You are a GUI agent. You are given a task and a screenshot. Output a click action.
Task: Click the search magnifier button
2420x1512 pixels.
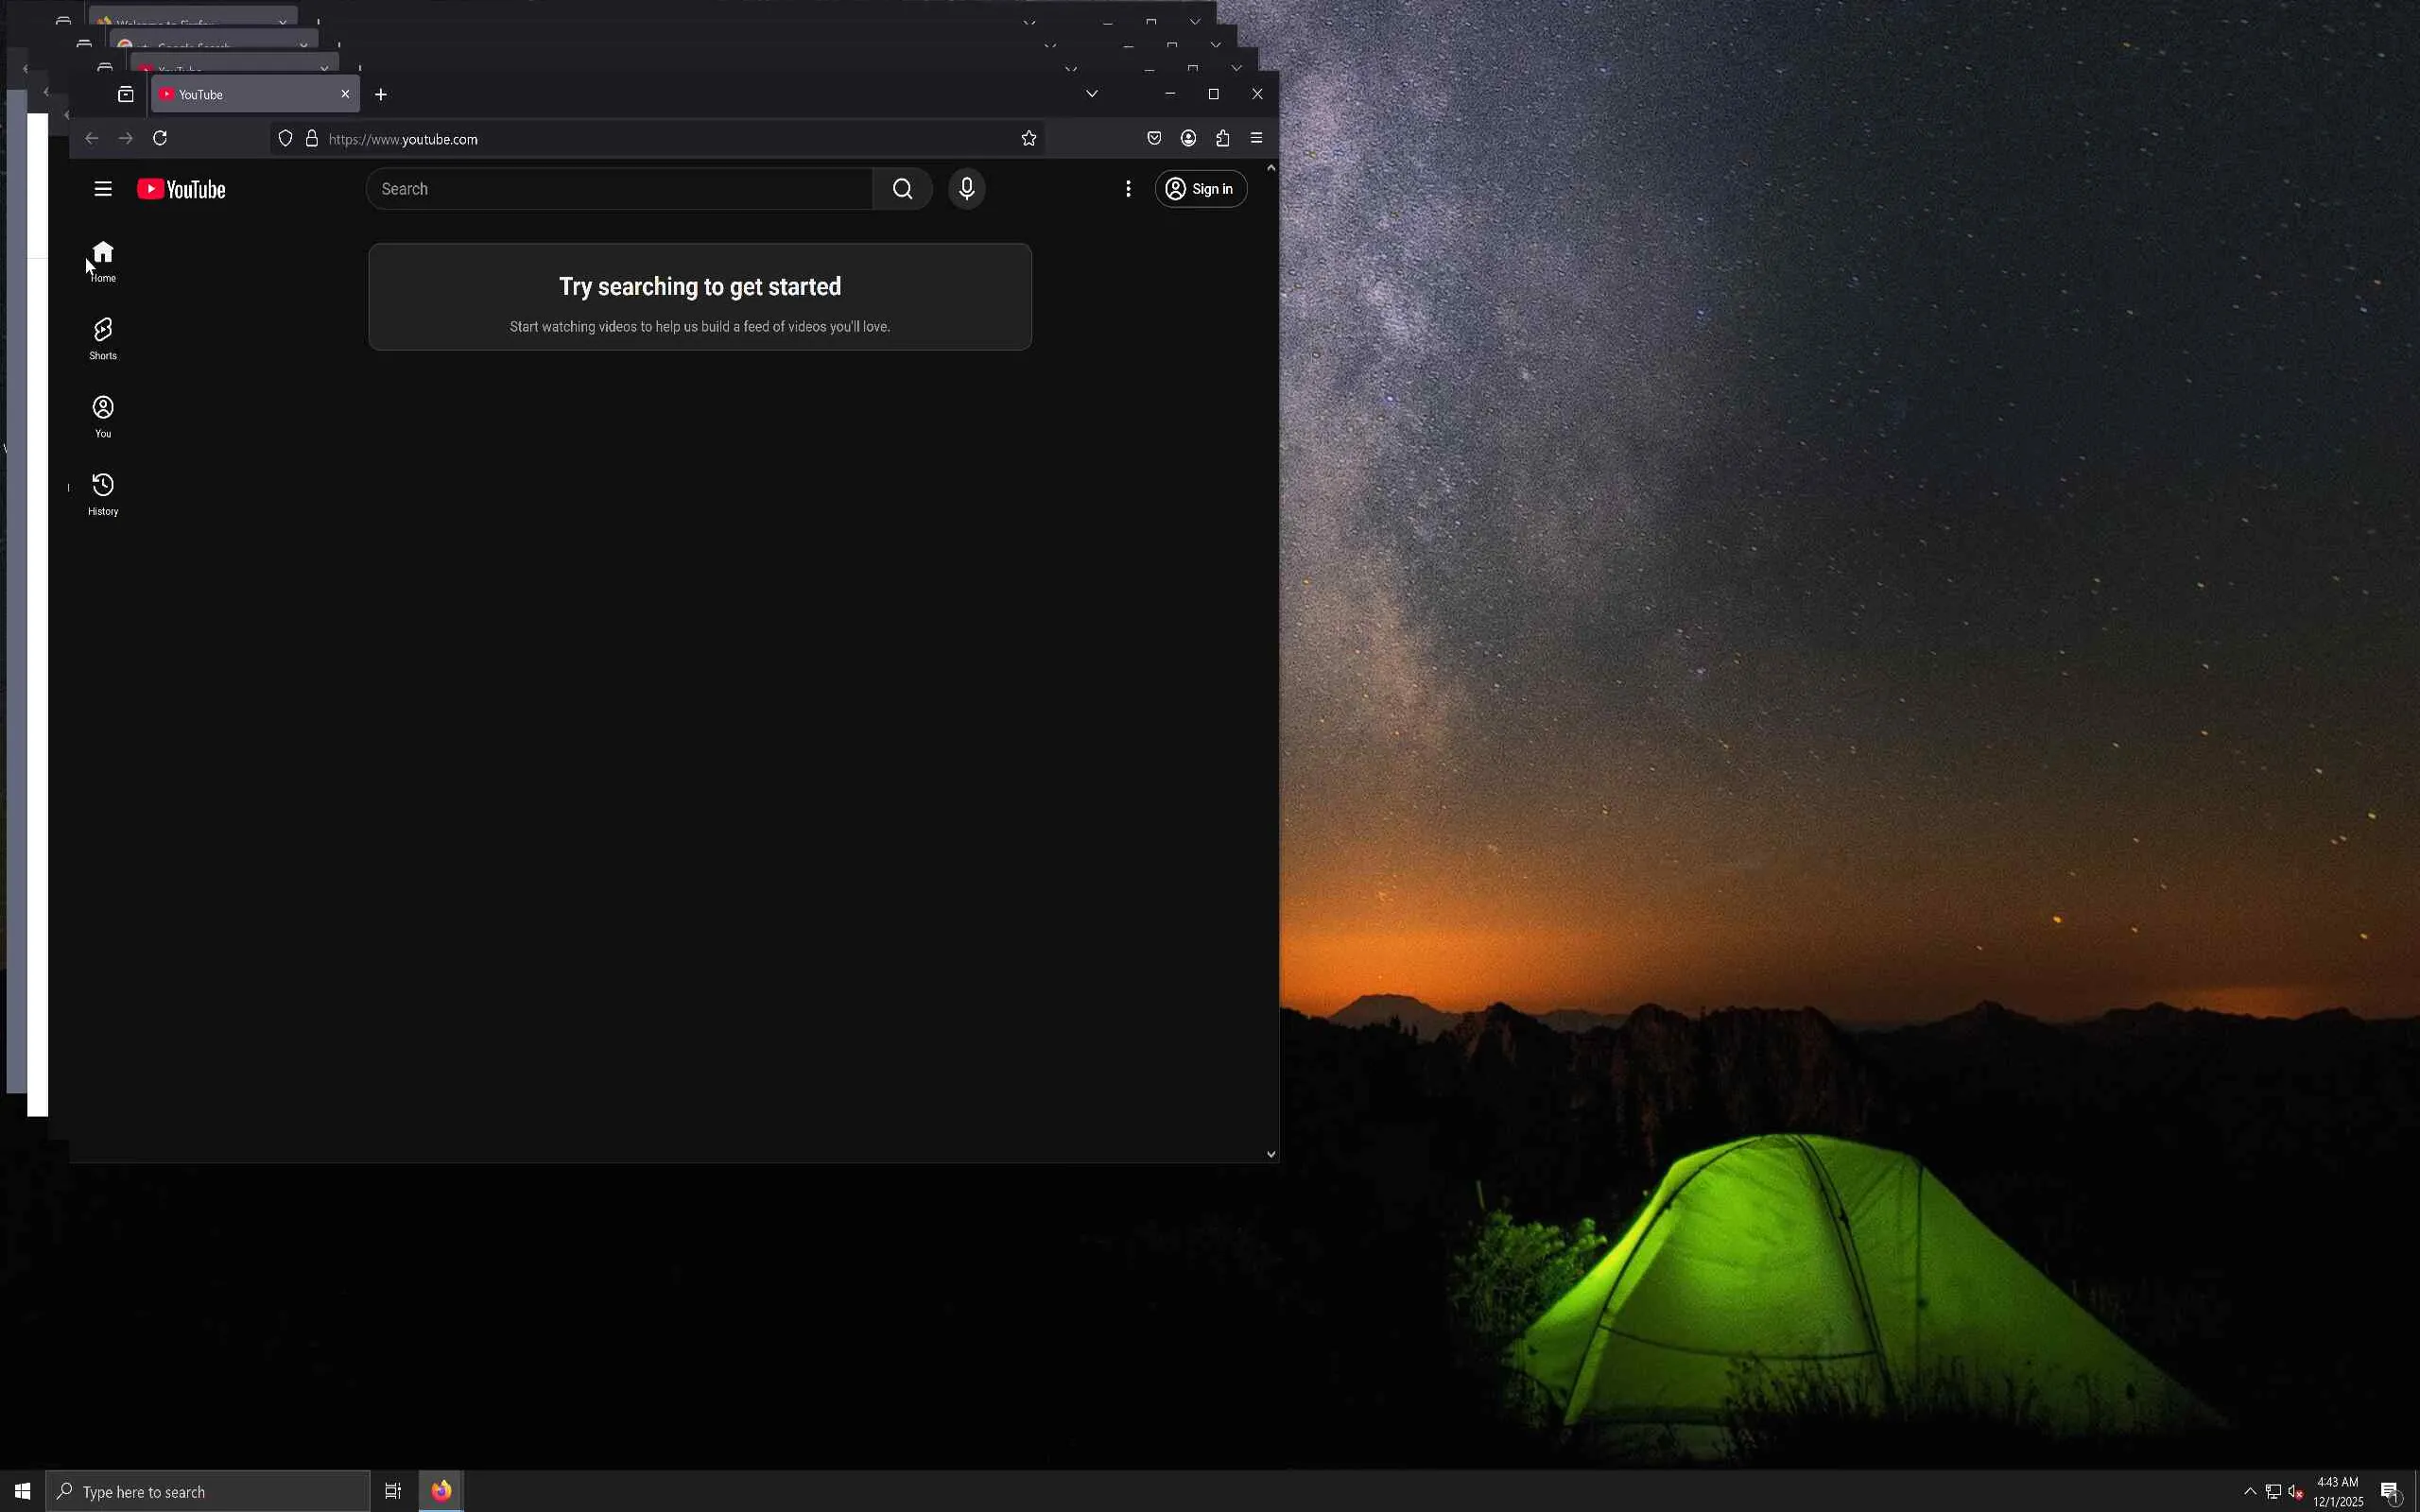pos(902,189)
